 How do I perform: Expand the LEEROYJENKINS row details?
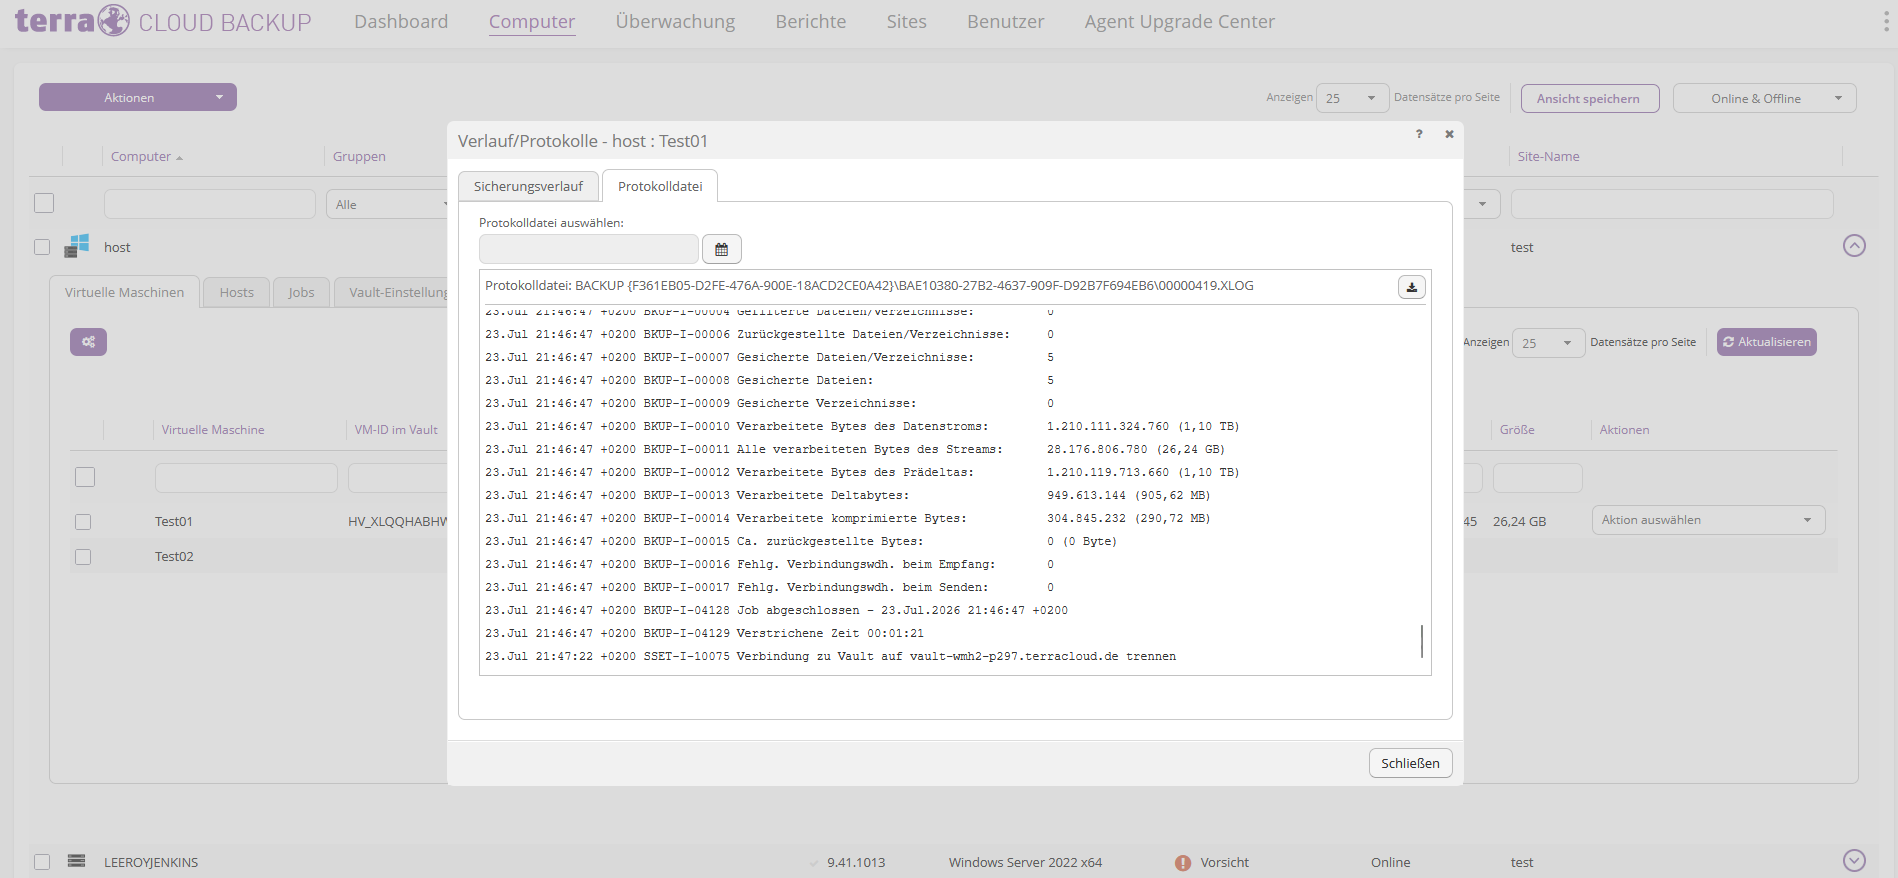click(x=1854, y=861)
